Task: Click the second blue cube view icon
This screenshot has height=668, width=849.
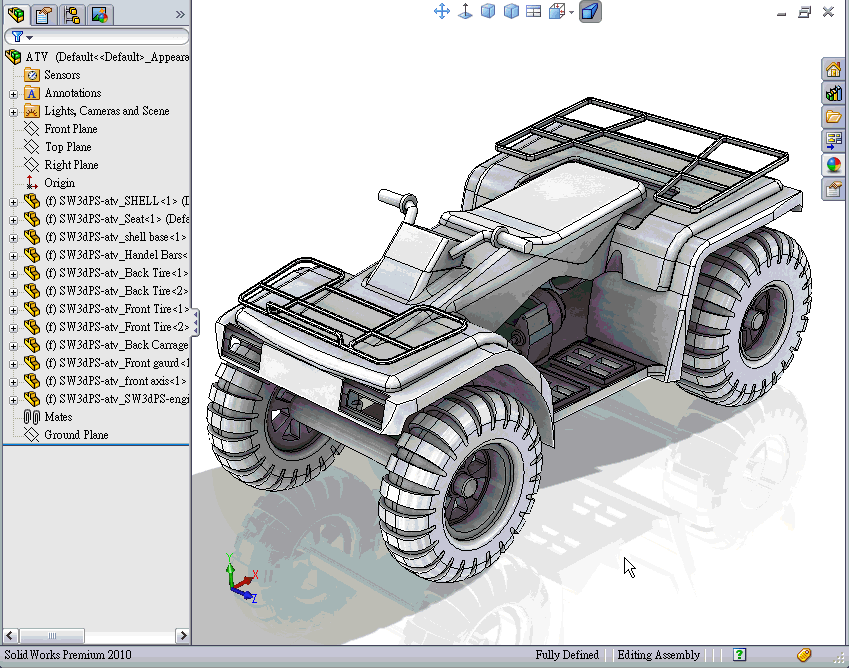Action: pyautogui.click(x=511, y=11)
